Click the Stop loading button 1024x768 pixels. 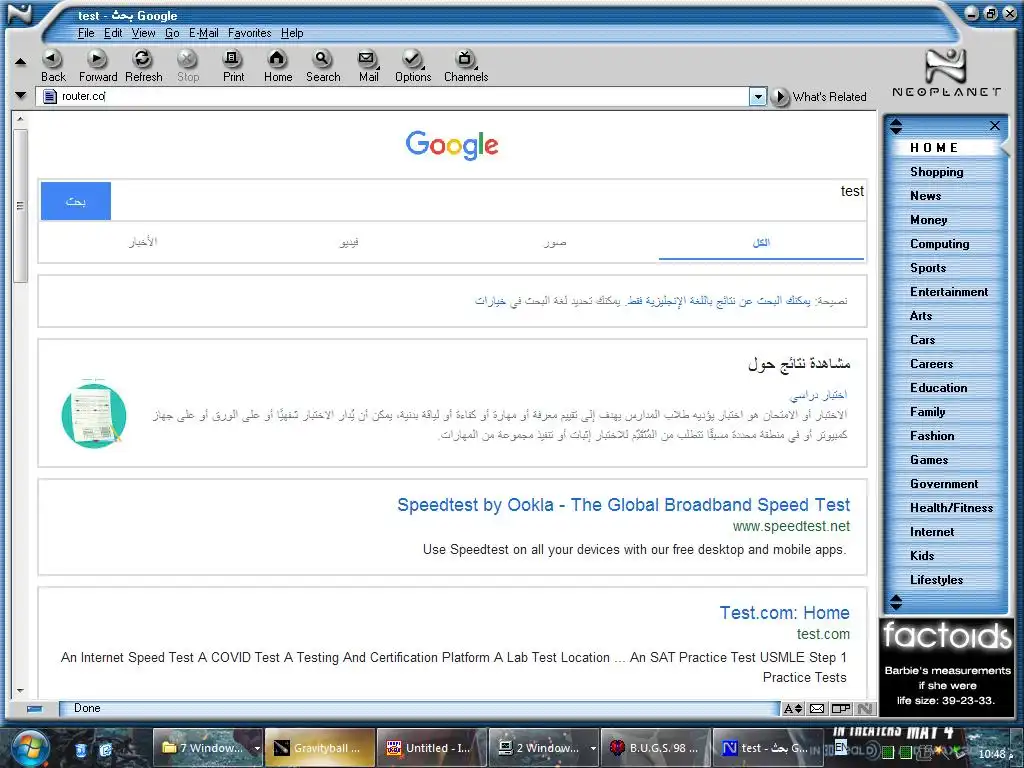pos(187,66)
